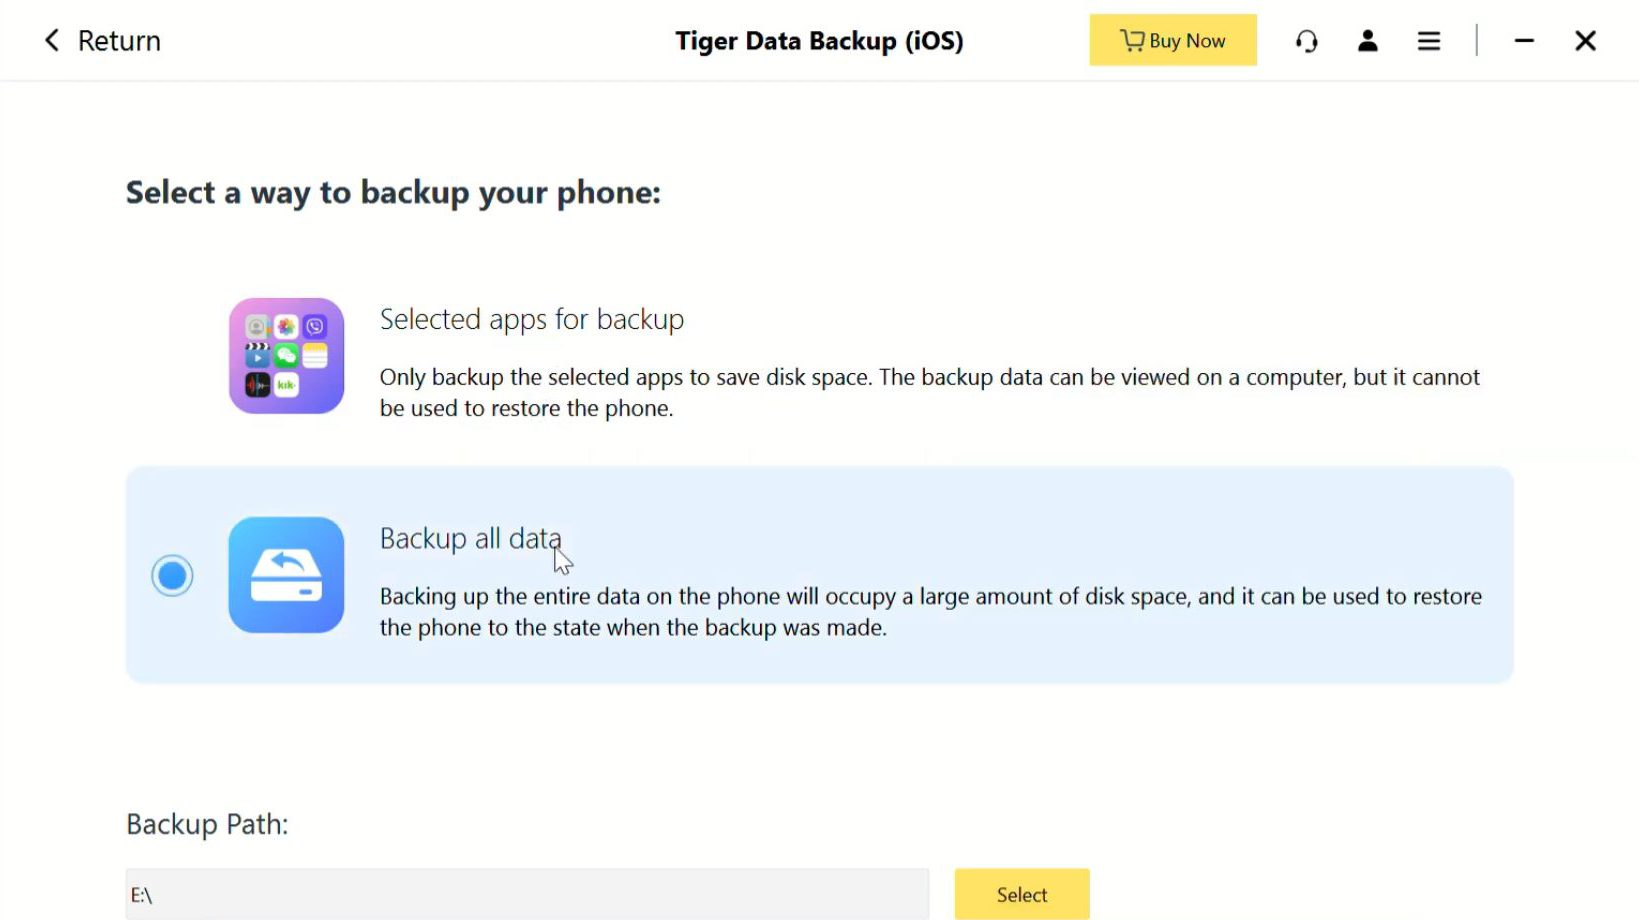Close the Tiger Data Backup window

[1585, 41]
